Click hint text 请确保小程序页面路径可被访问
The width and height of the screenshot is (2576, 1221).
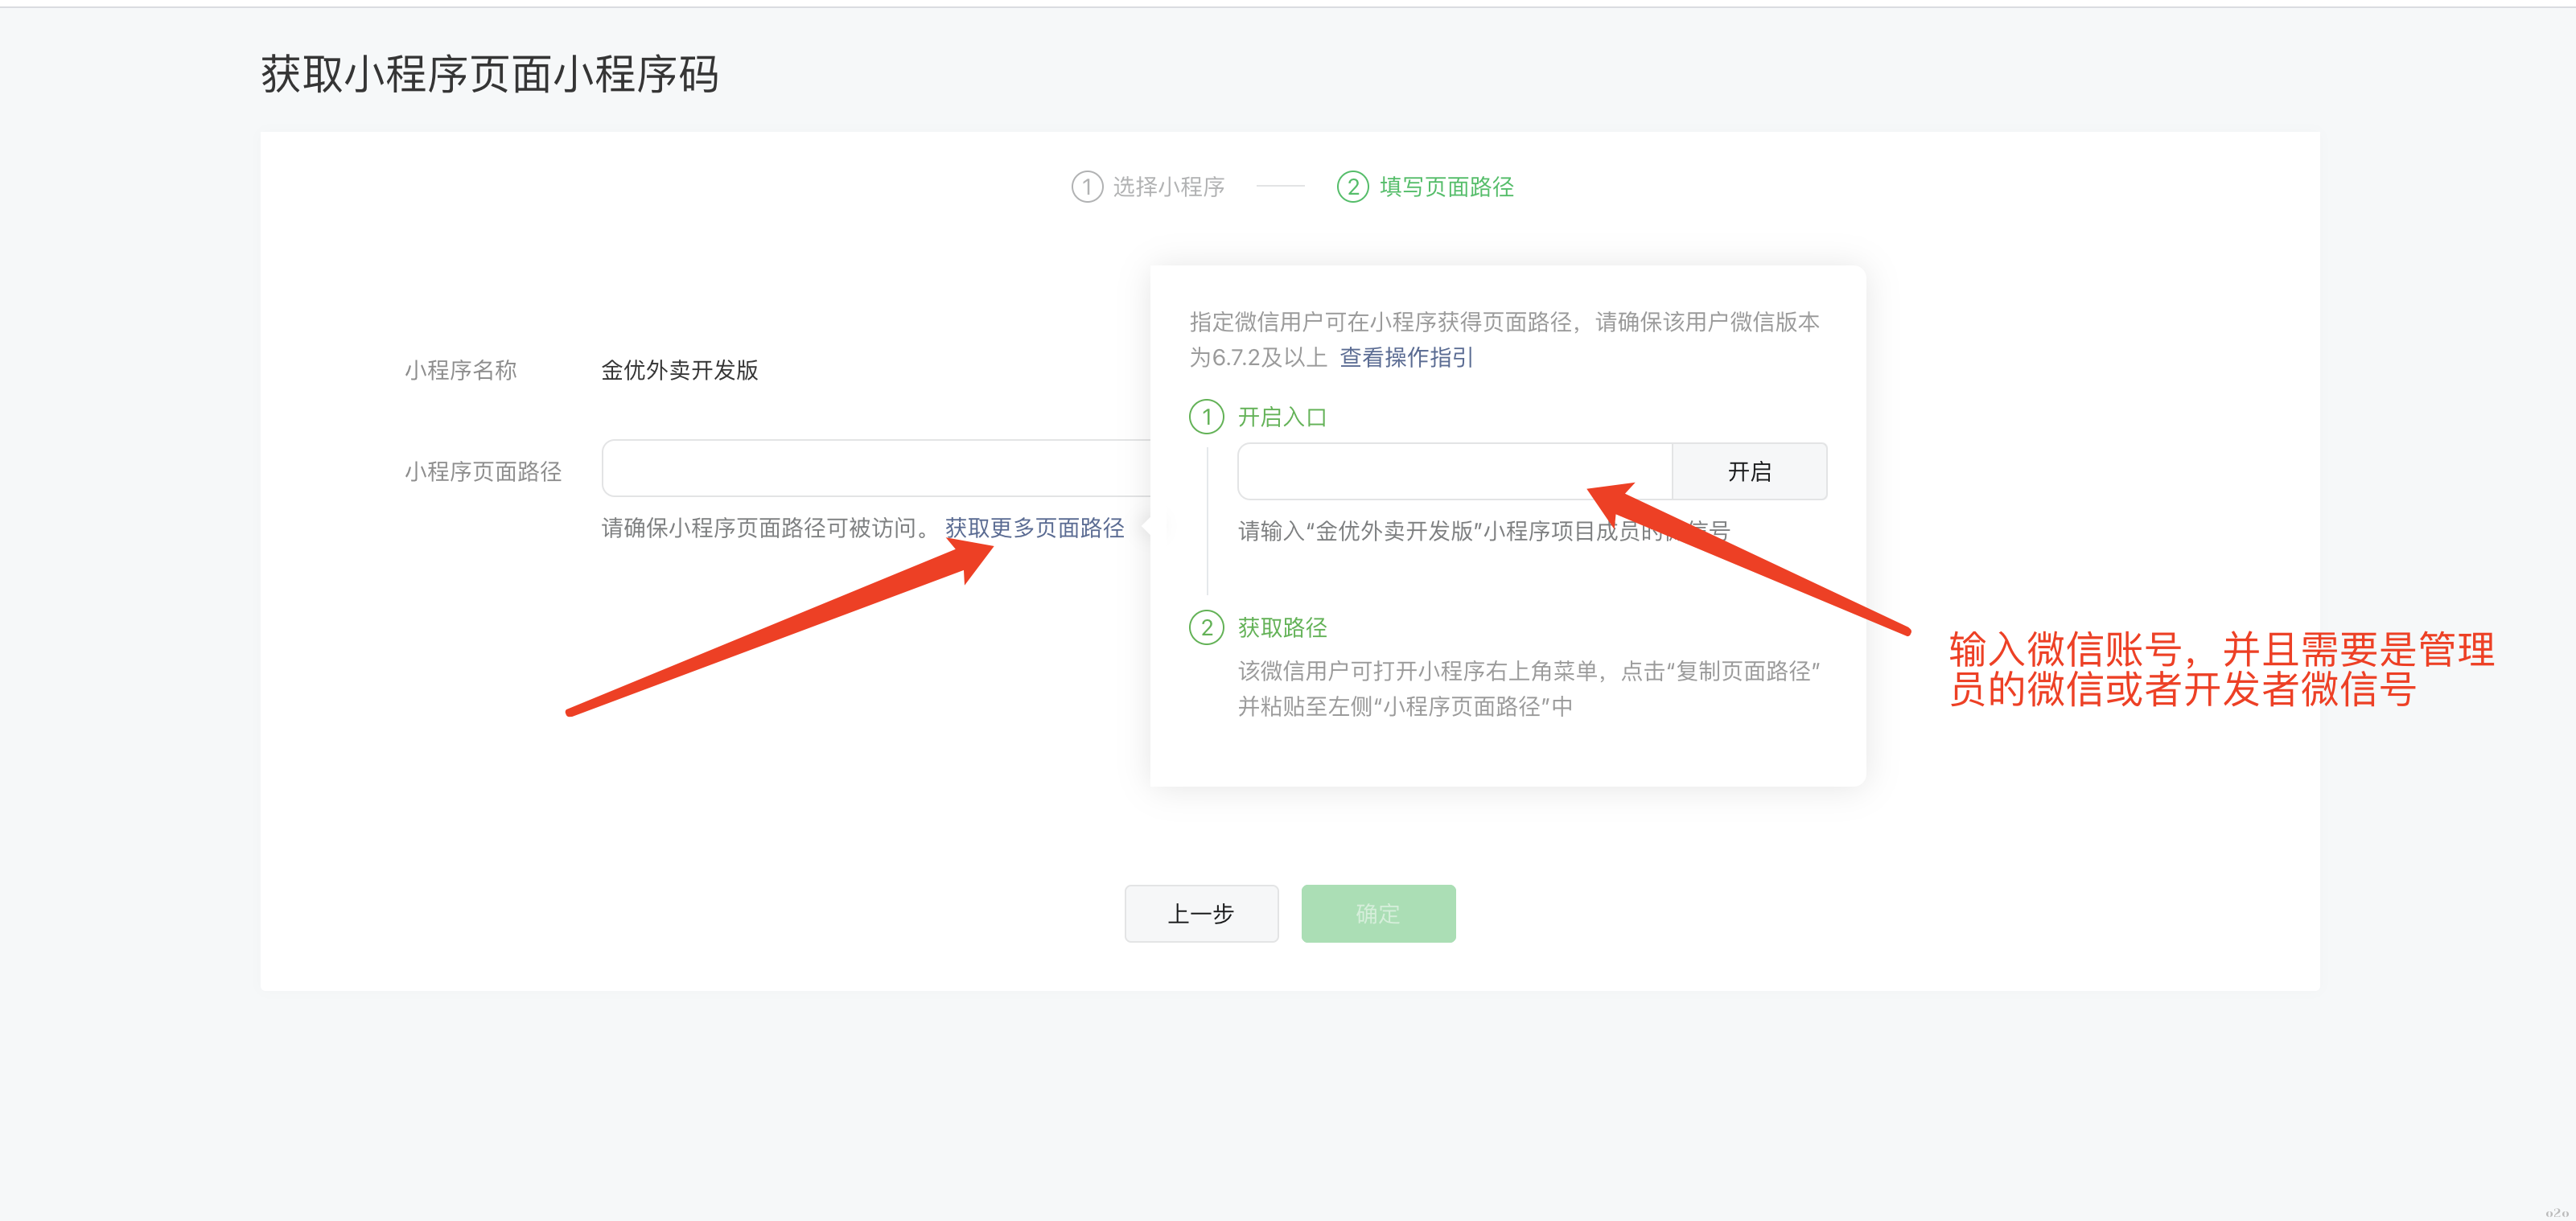pos(766,528)
